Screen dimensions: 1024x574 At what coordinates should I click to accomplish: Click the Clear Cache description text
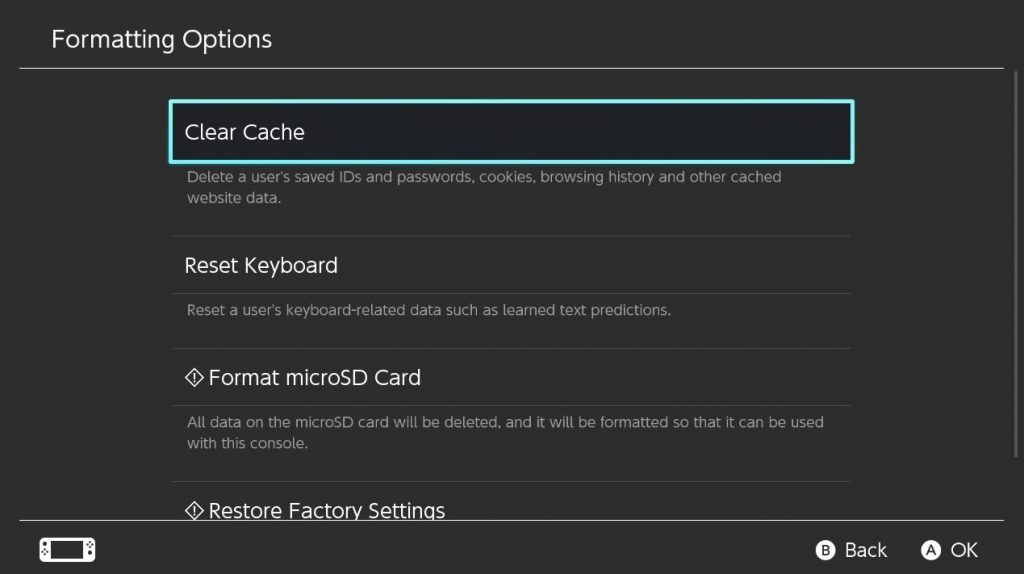click(x=484, y=187)
